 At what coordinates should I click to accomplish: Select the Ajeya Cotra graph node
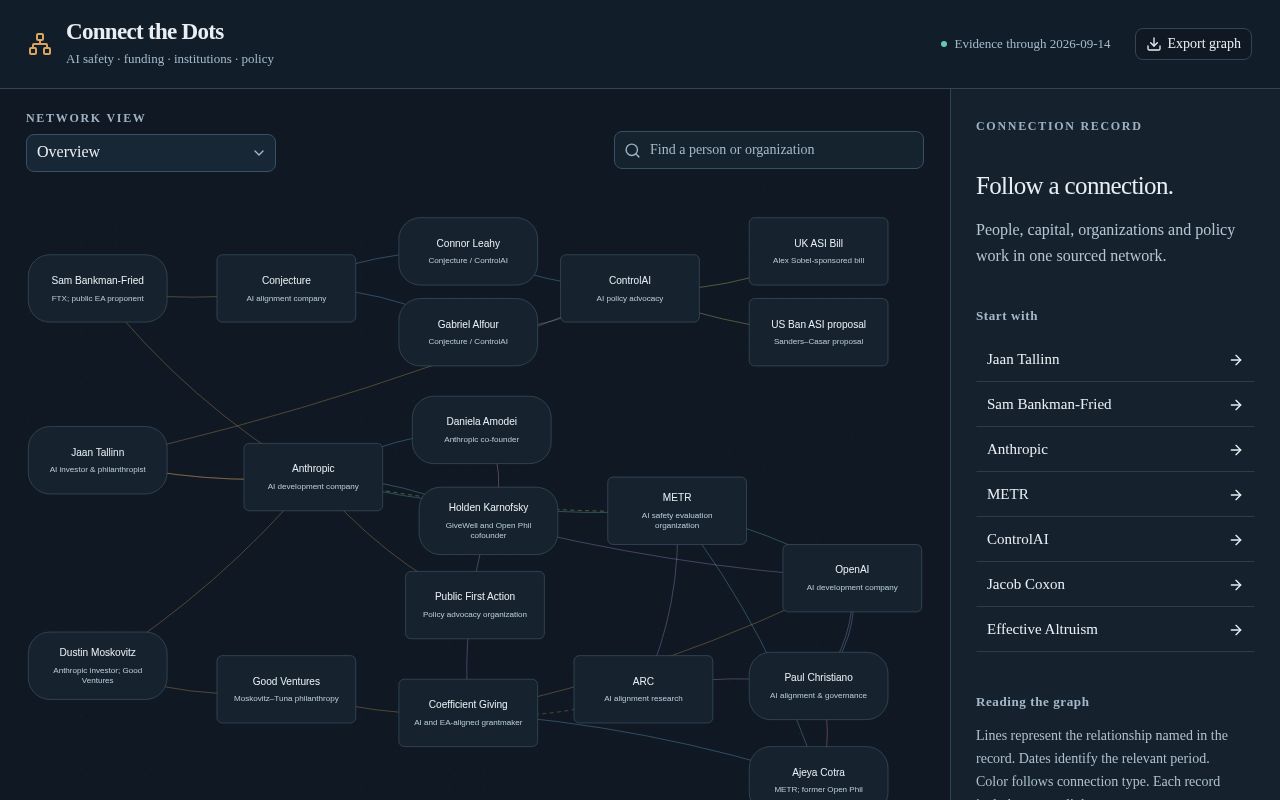click(x=818, y=773)
